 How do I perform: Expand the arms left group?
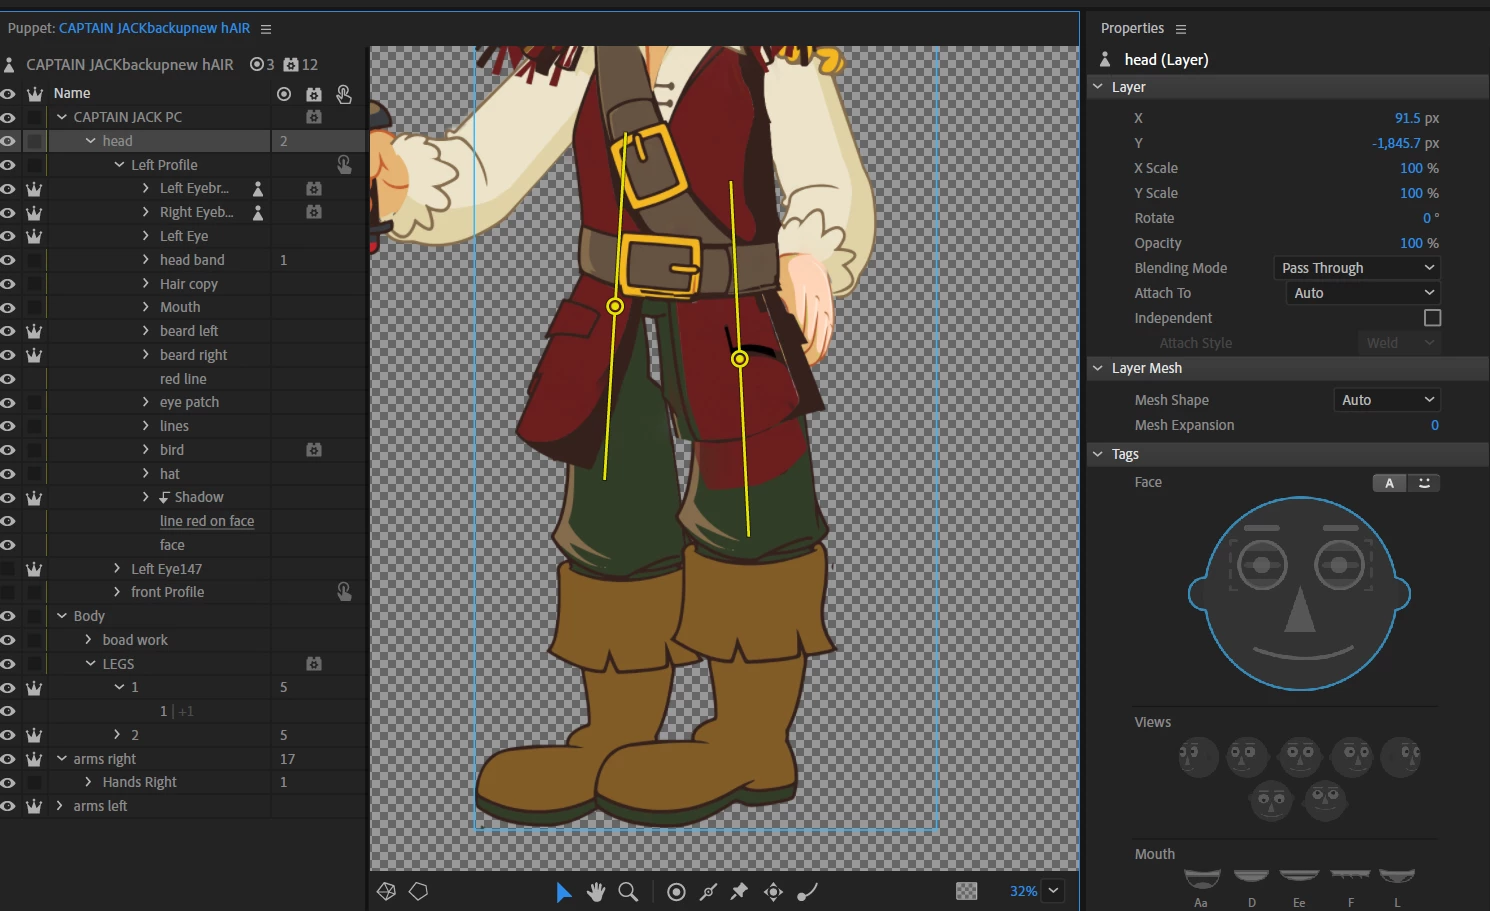[60, 806]
